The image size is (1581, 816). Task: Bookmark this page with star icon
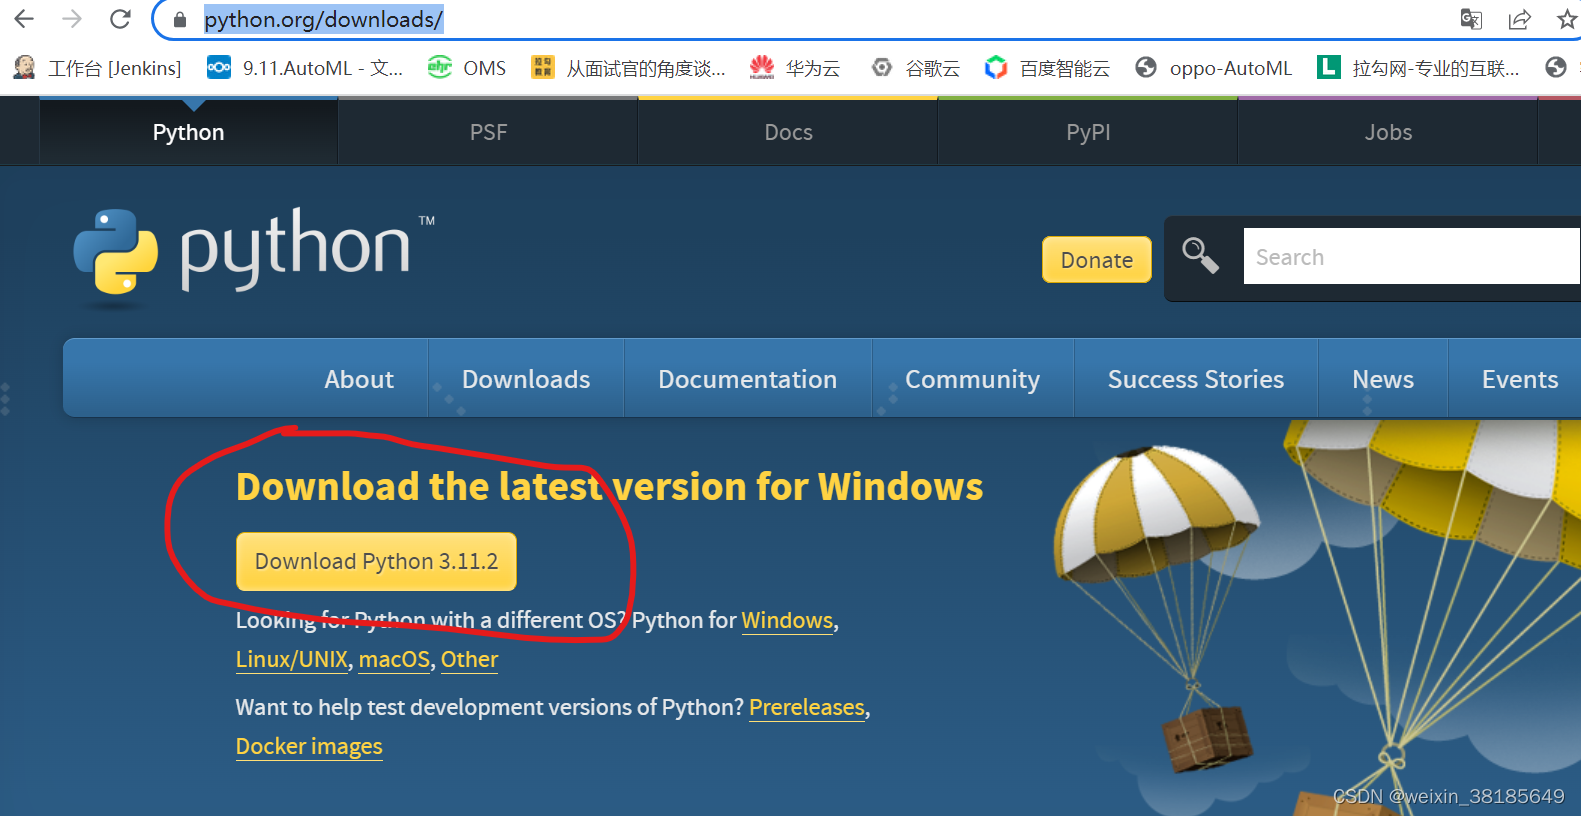point(1567,19)
